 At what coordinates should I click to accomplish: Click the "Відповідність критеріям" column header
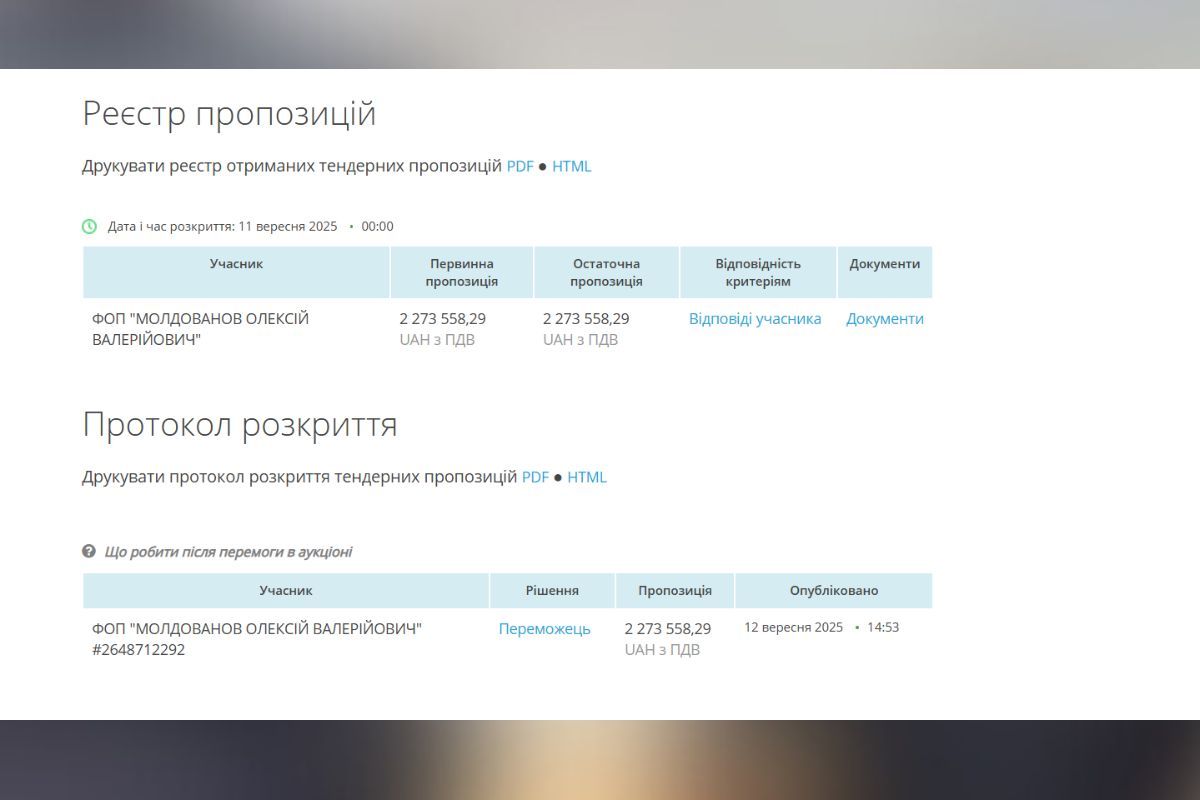(757, 271)
